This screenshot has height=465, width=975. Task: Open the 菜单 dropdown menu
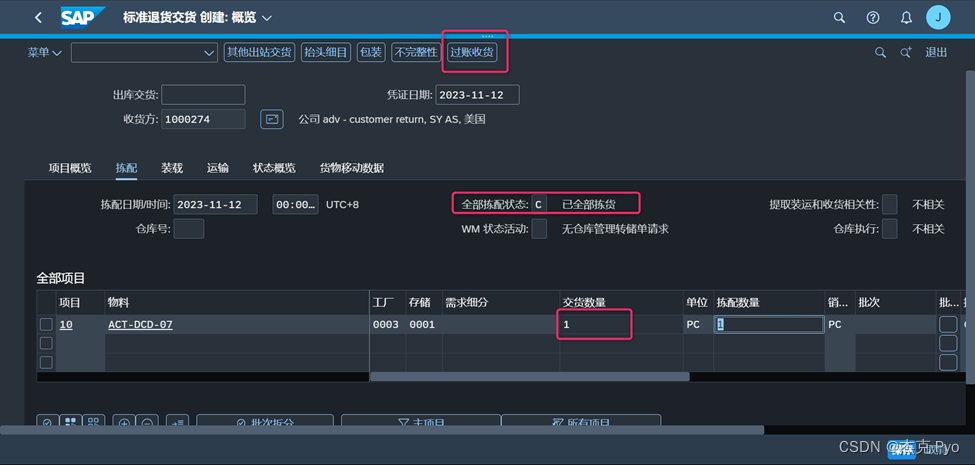(x=45, y=53)
